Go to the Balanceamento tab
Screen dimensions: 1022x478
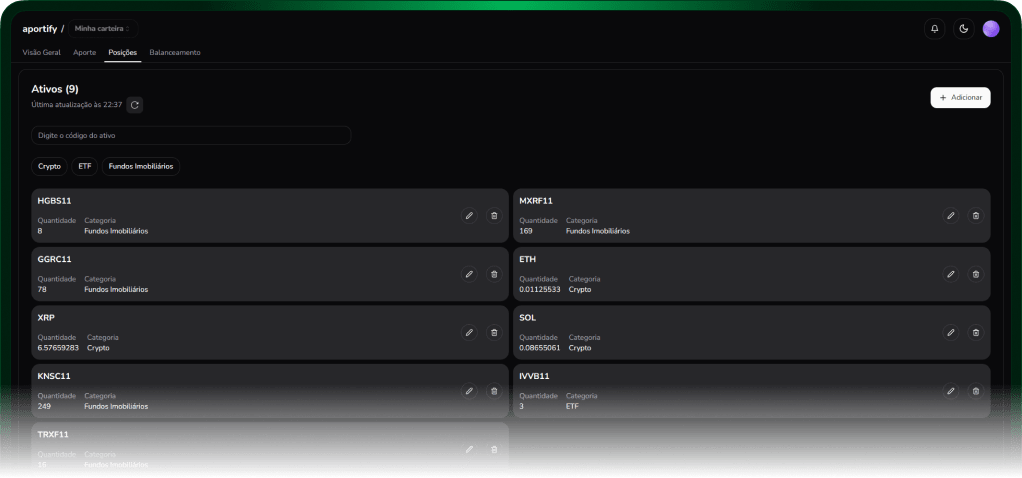point(175,52)
